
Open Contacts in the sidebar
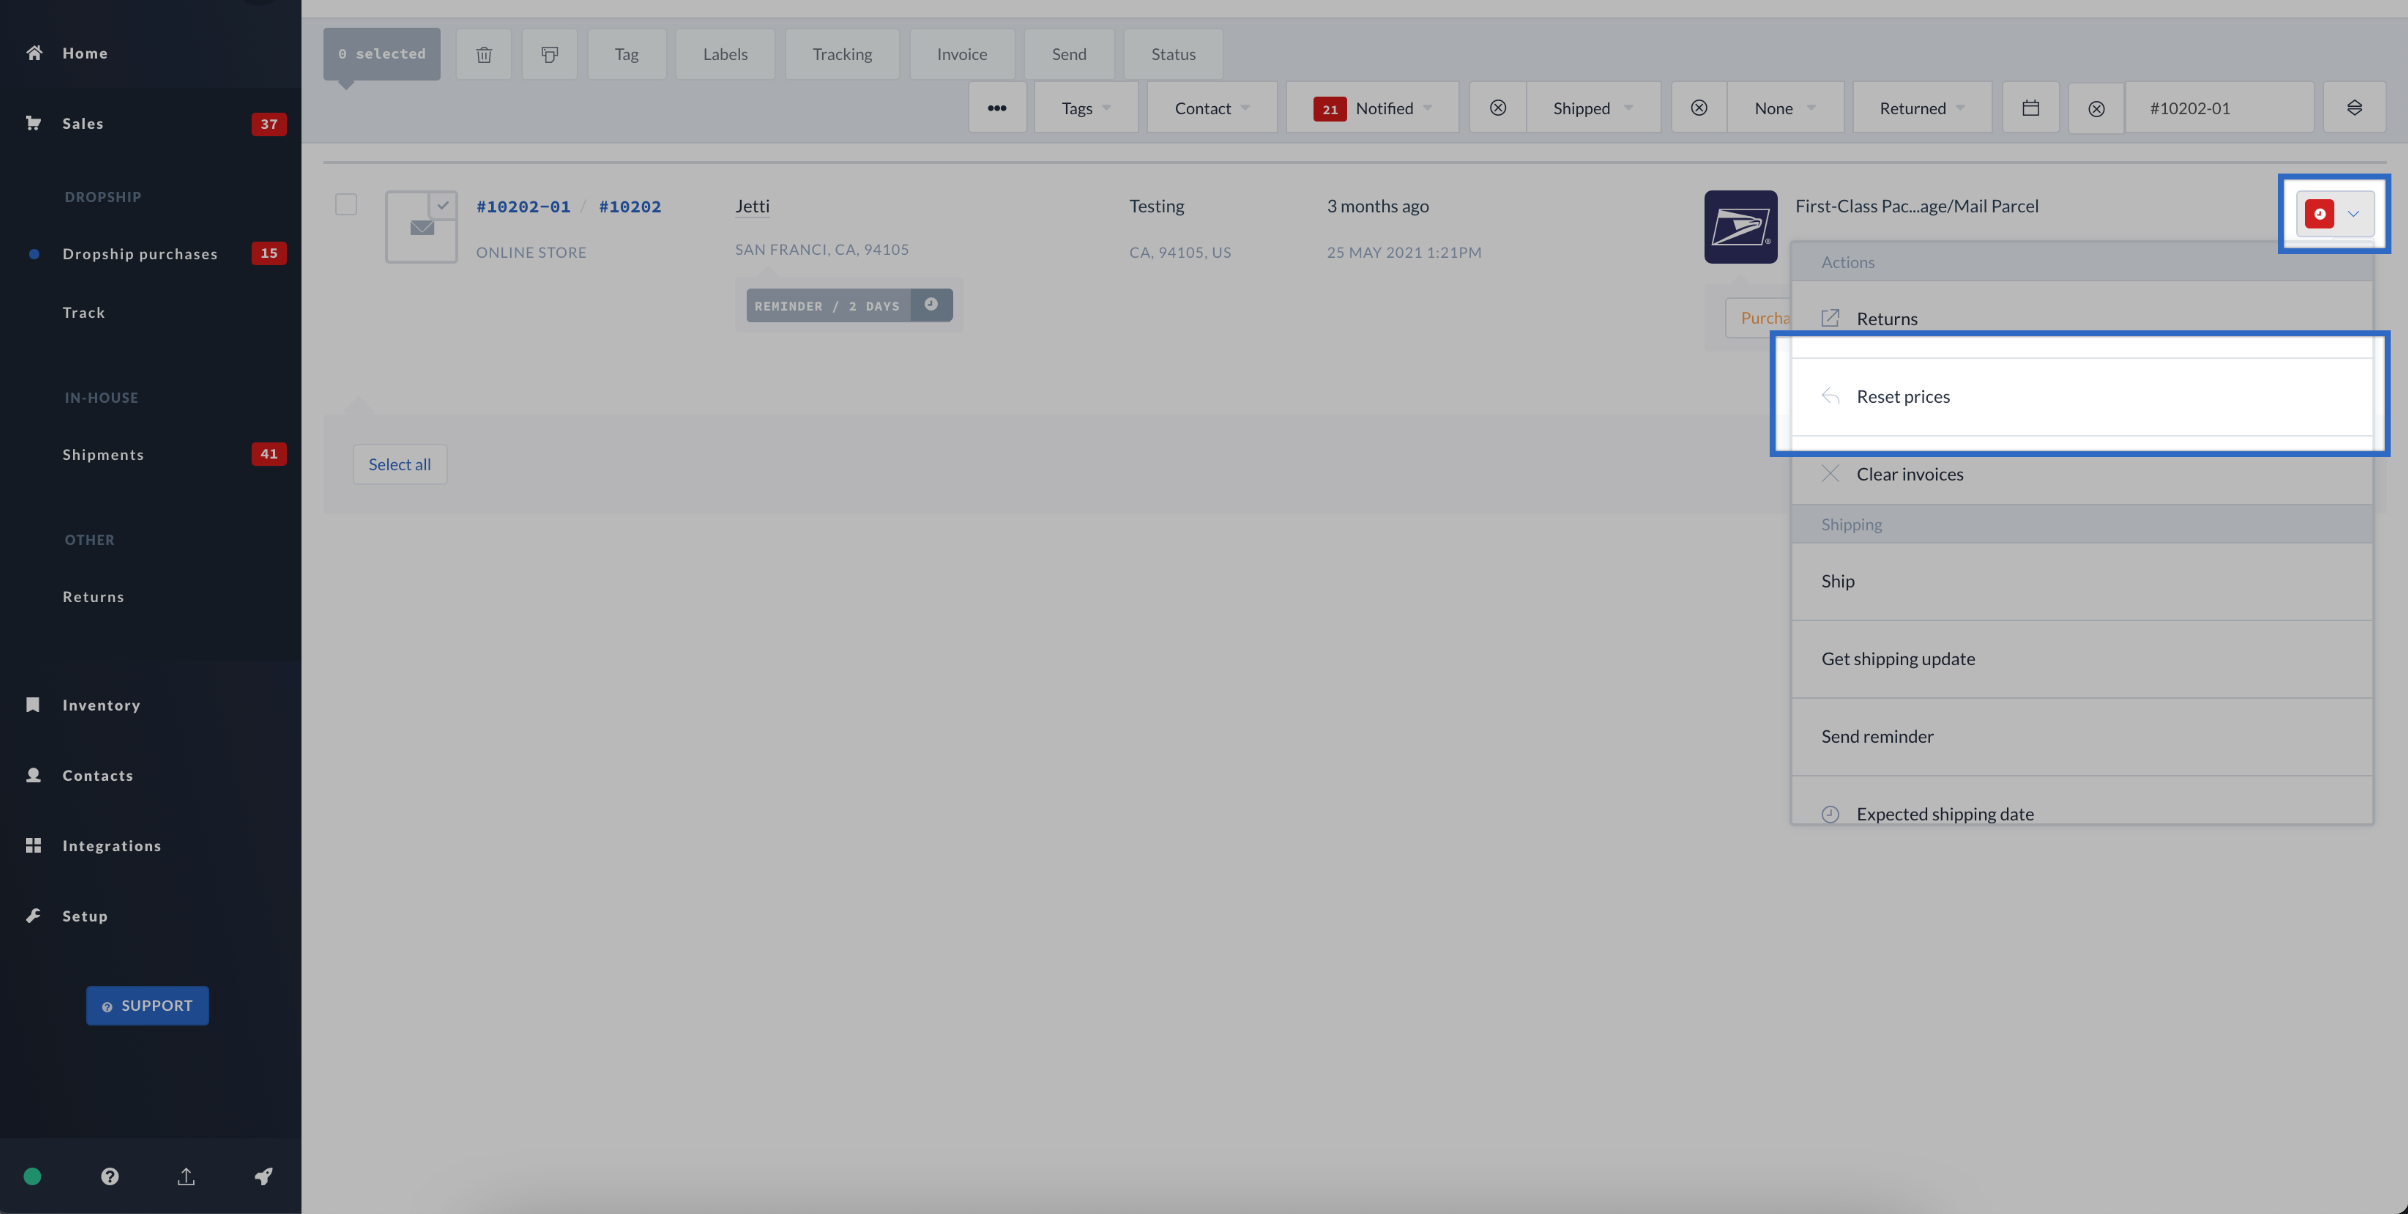tap(98, 775)
